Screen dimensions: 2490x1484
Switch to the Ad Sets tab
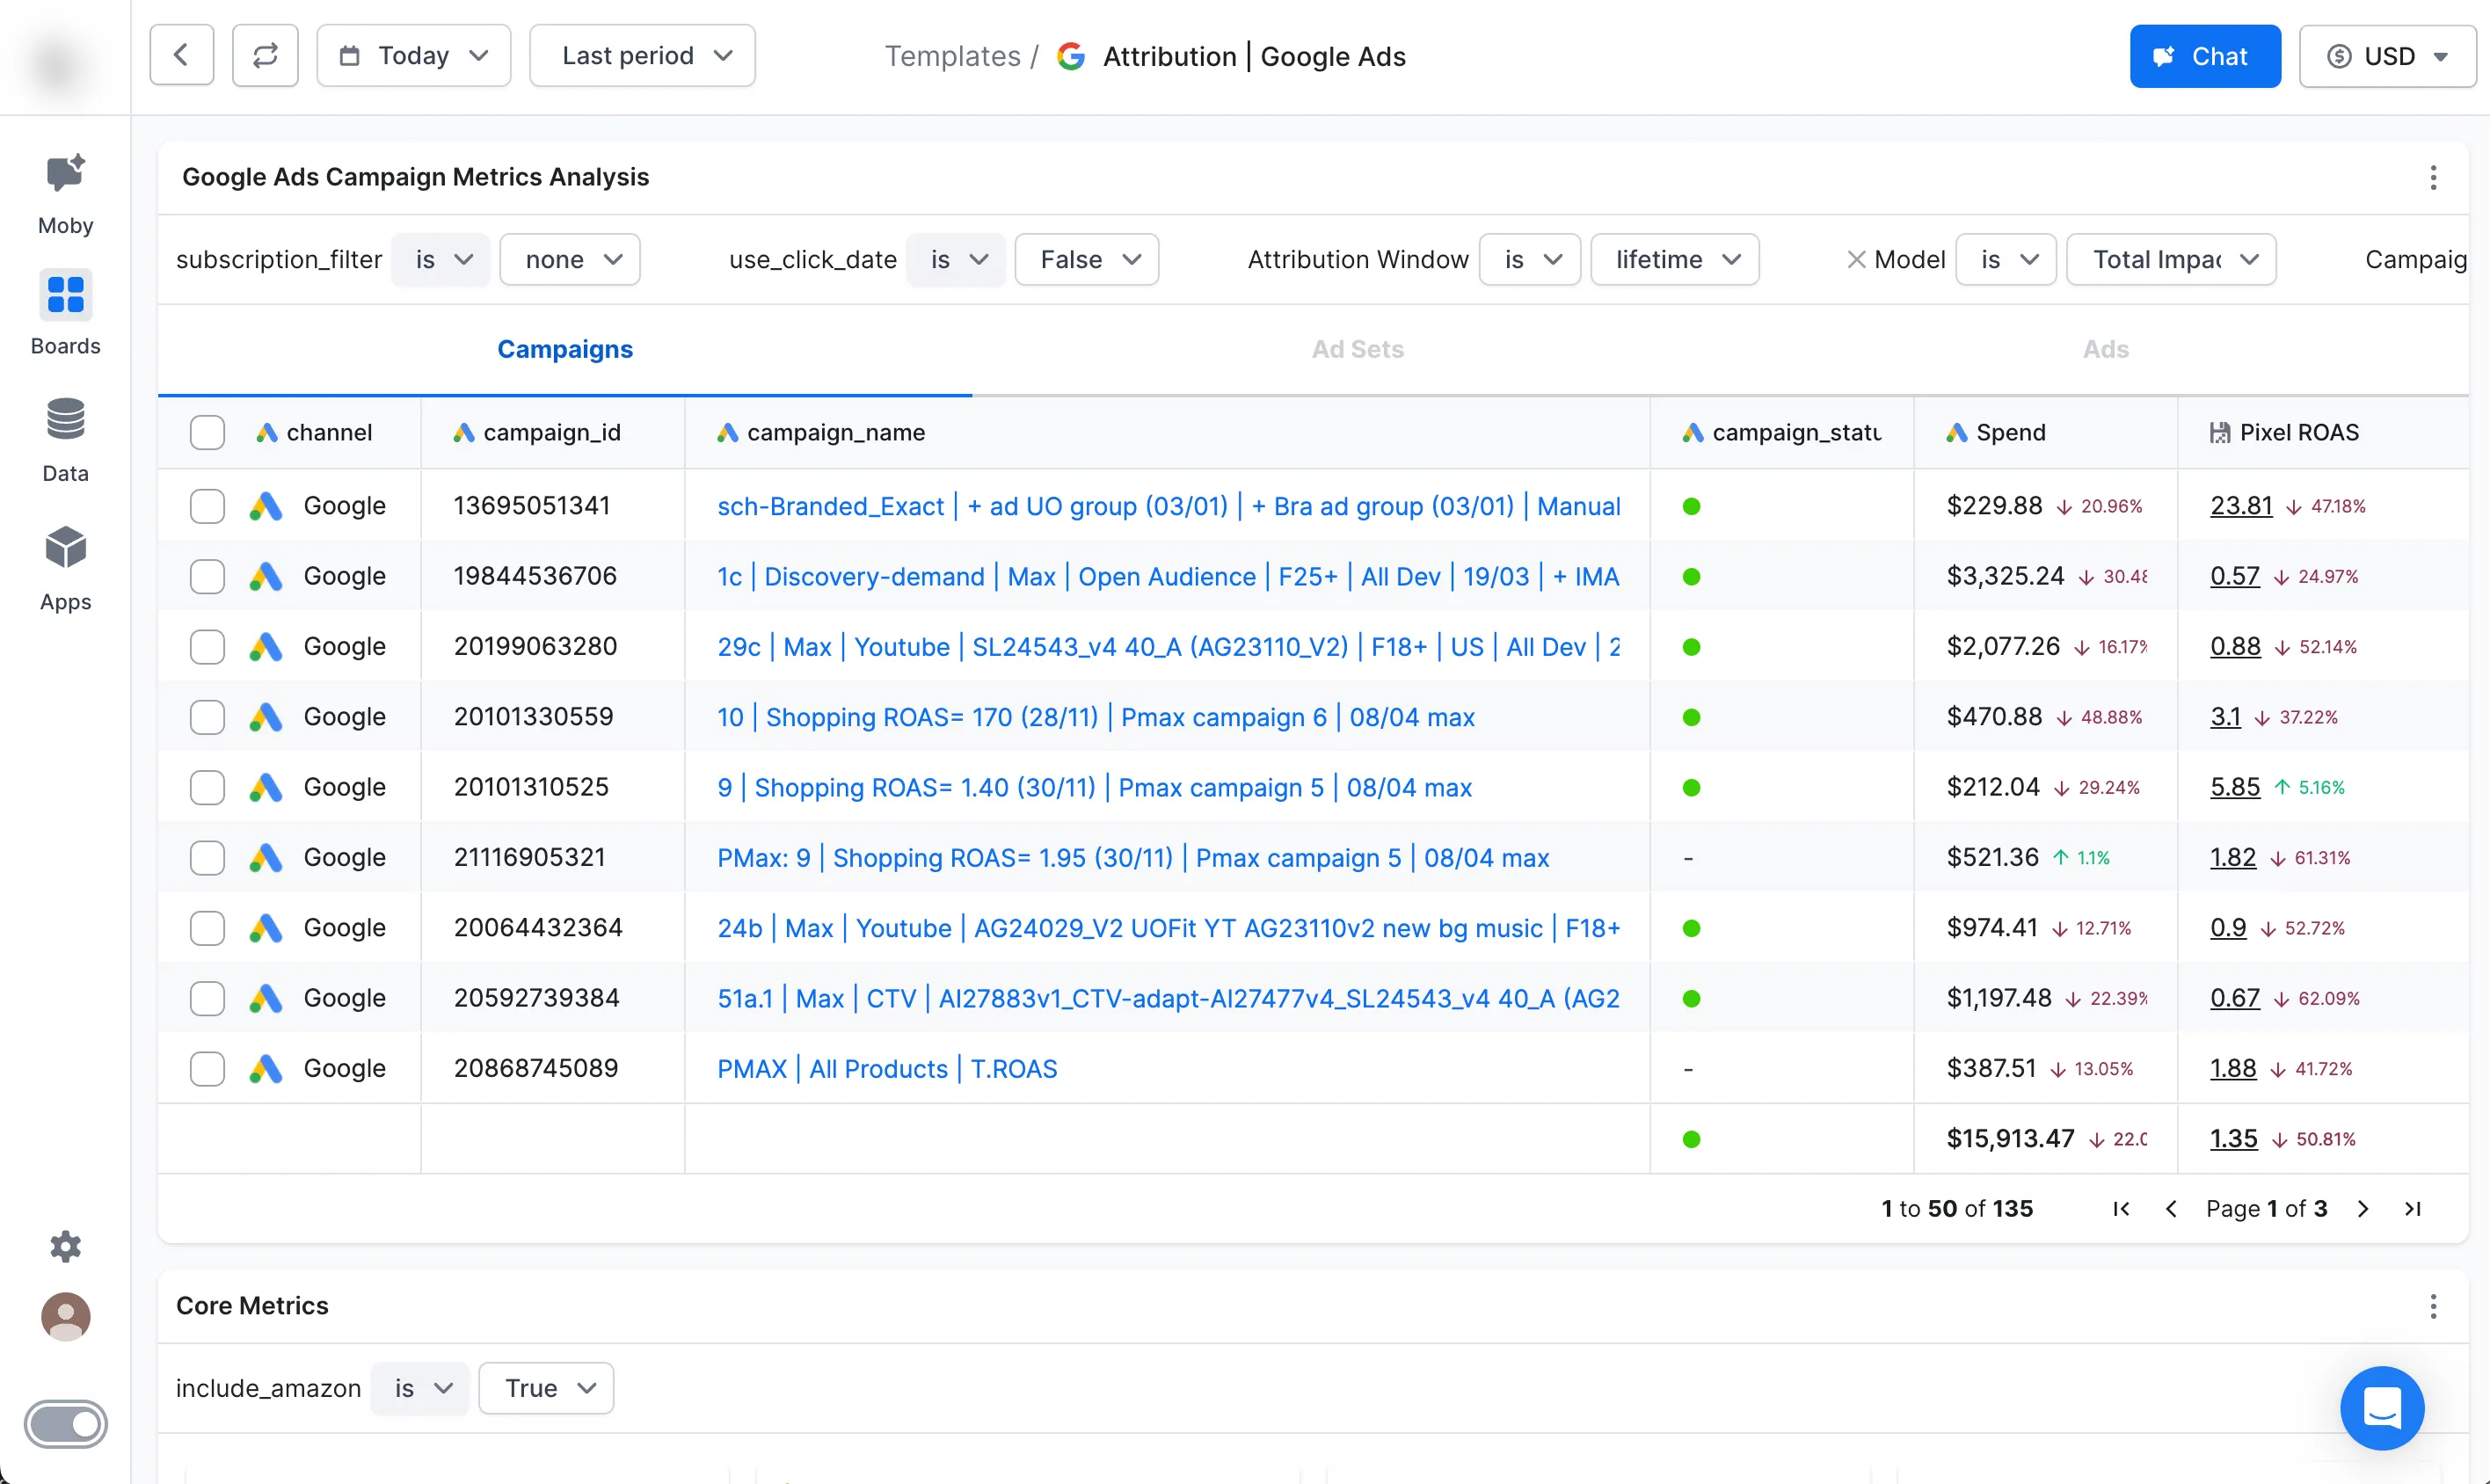[1357, 349]
